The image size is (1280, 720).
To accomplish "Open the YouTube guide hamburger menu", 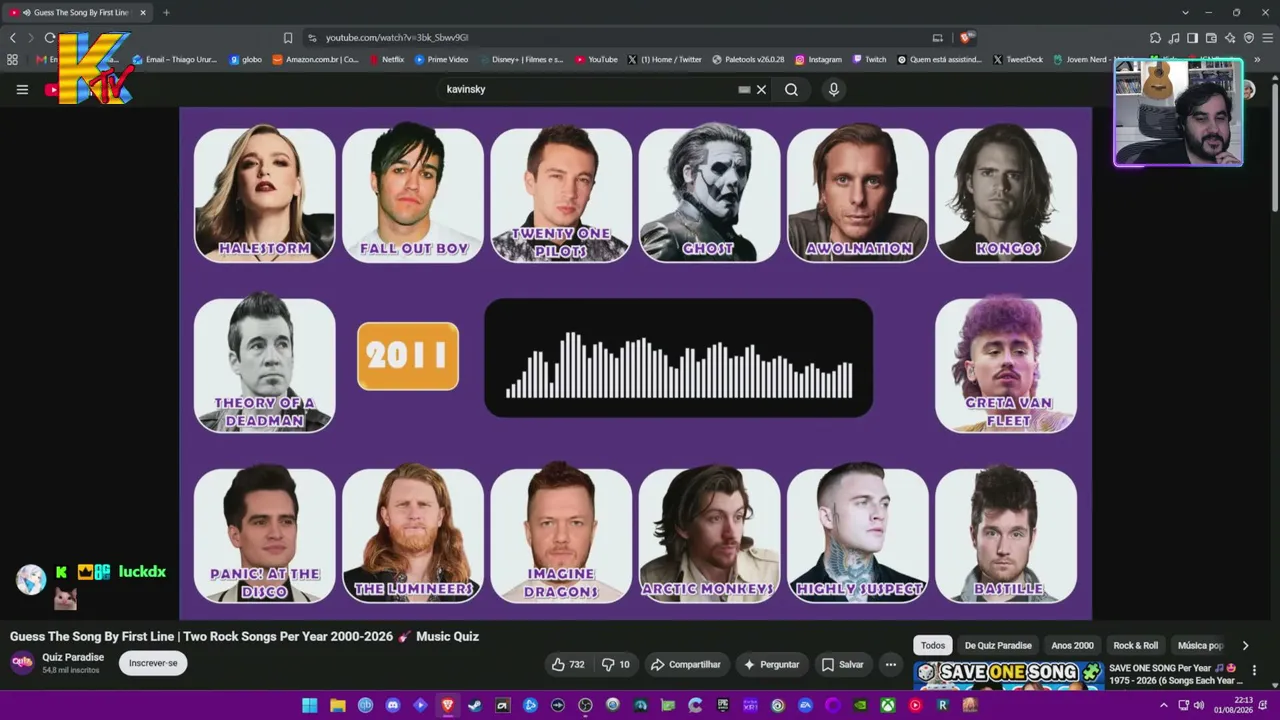I will 22,89.
